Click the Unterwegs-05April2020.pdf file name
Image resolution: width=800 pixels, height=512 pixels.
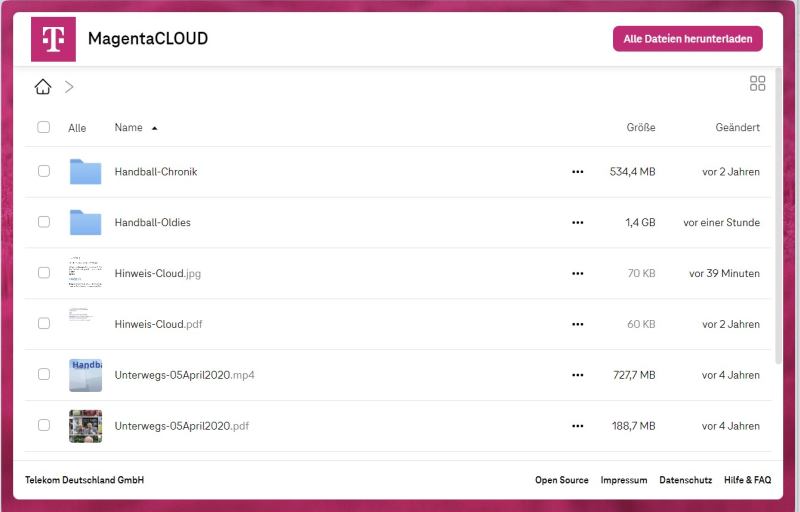182,426
